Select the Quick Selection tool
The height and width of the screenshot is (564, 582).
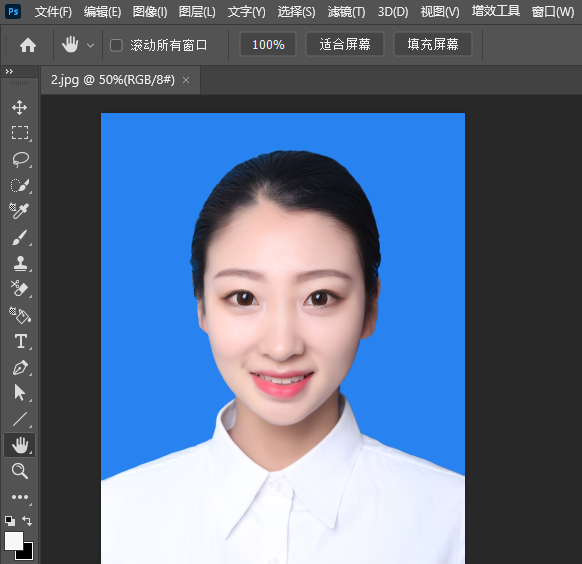(20, 185)
